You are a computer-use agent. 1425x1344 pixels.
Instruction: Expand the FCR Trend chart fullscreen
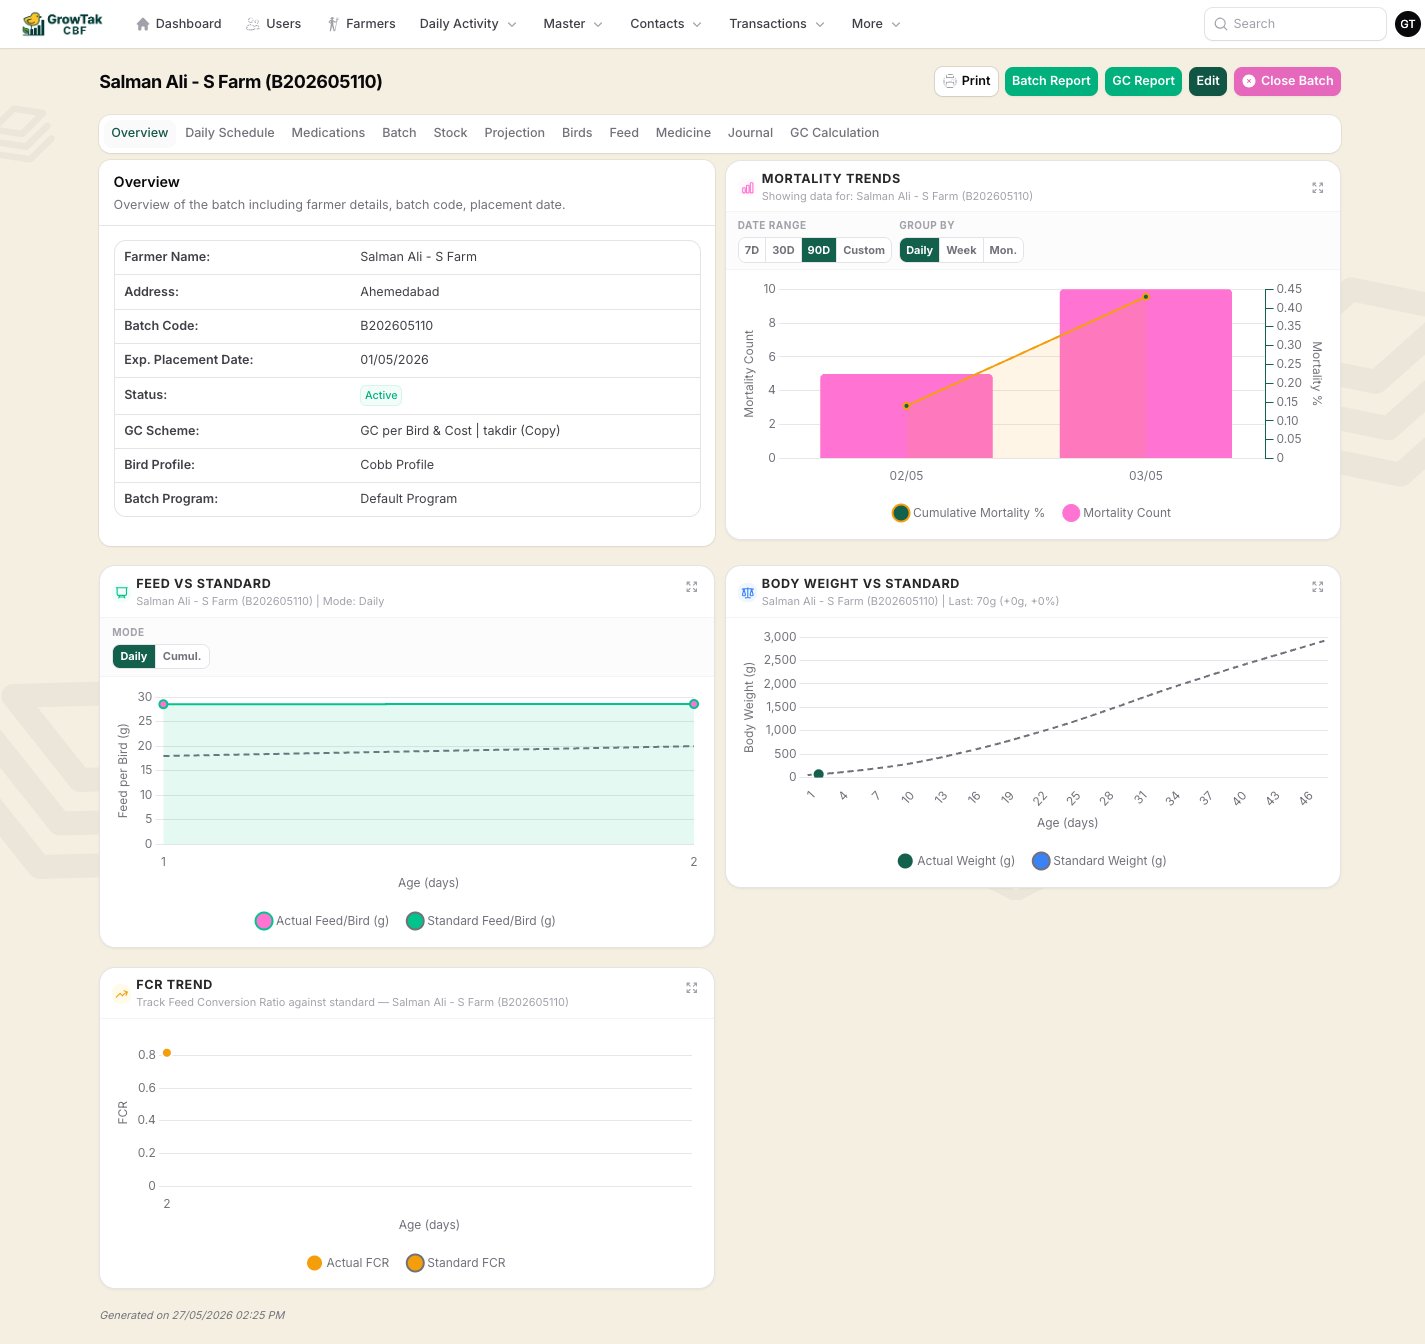pyautogui.click(x=692, y=988)
